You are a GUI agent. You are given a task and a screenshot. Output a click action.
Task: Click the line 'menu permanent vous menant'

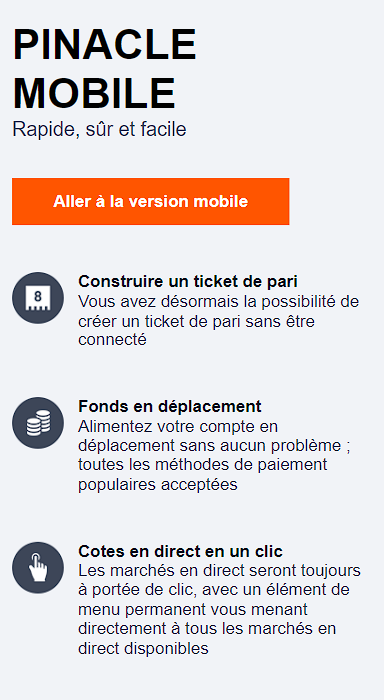pyautogui.click(x=193, y=609)
